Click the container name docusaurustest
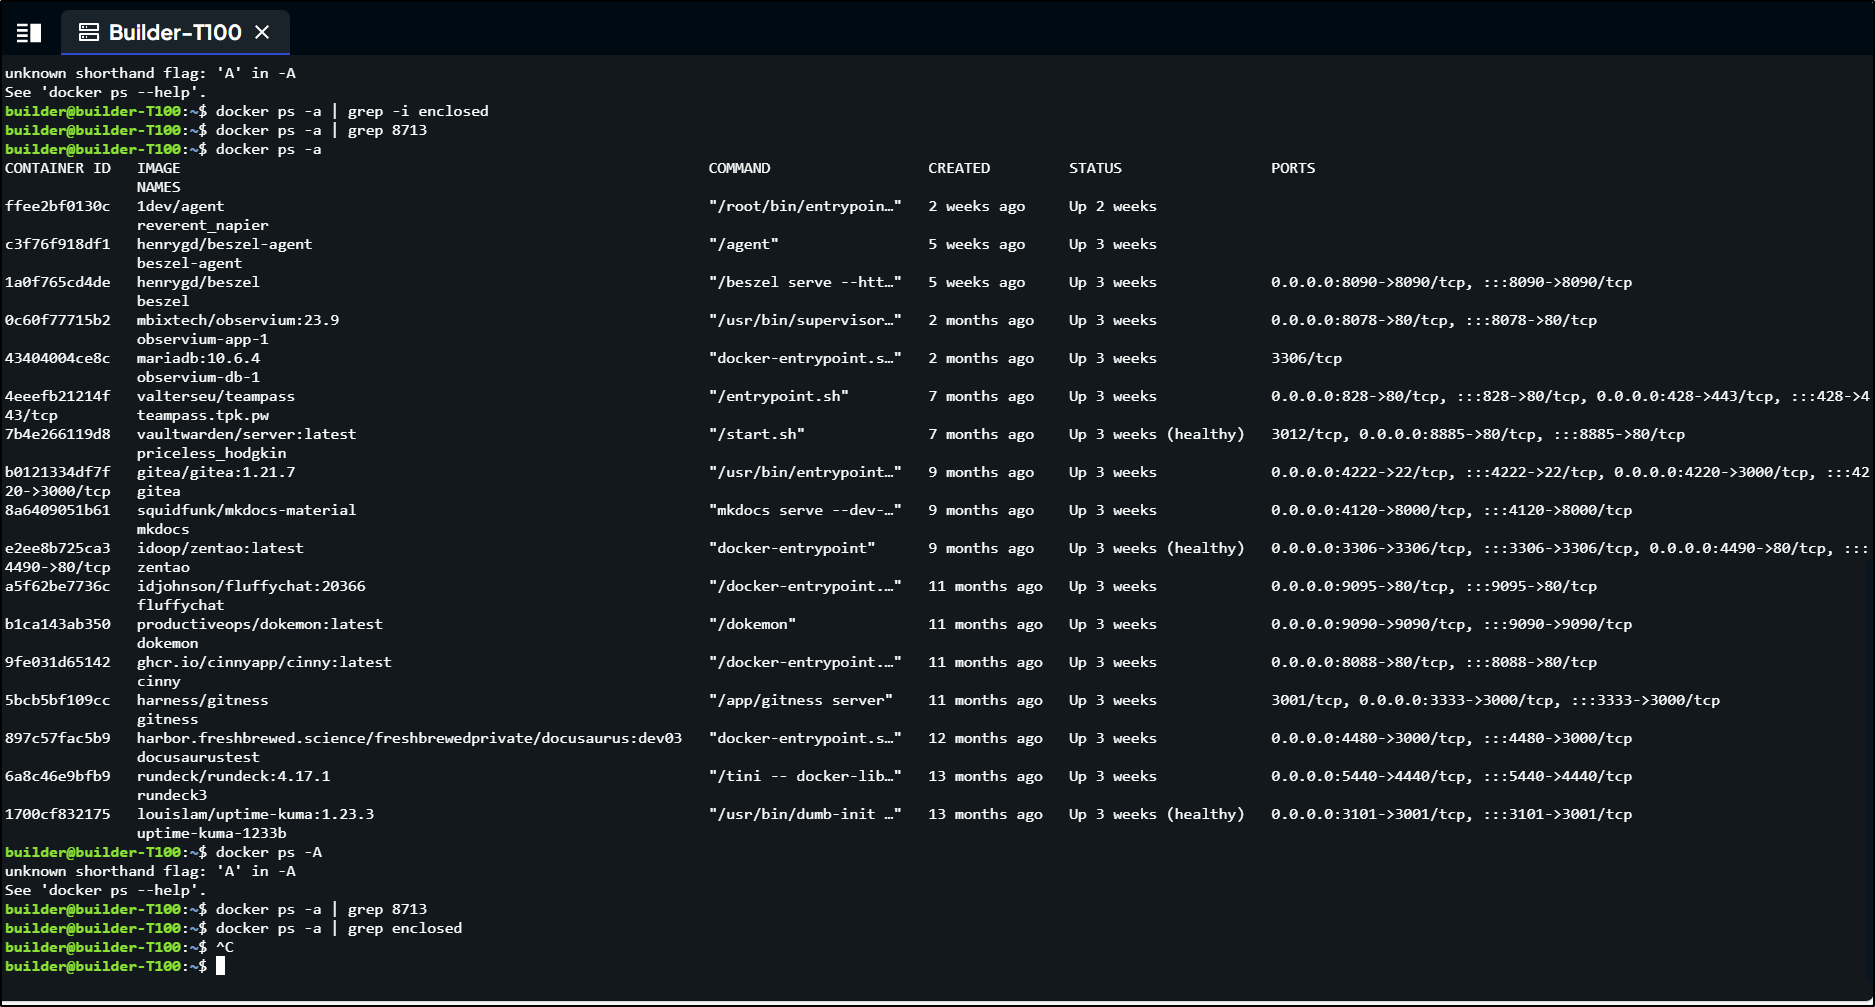This screenshot has width=1875, height=1007. 198,757
